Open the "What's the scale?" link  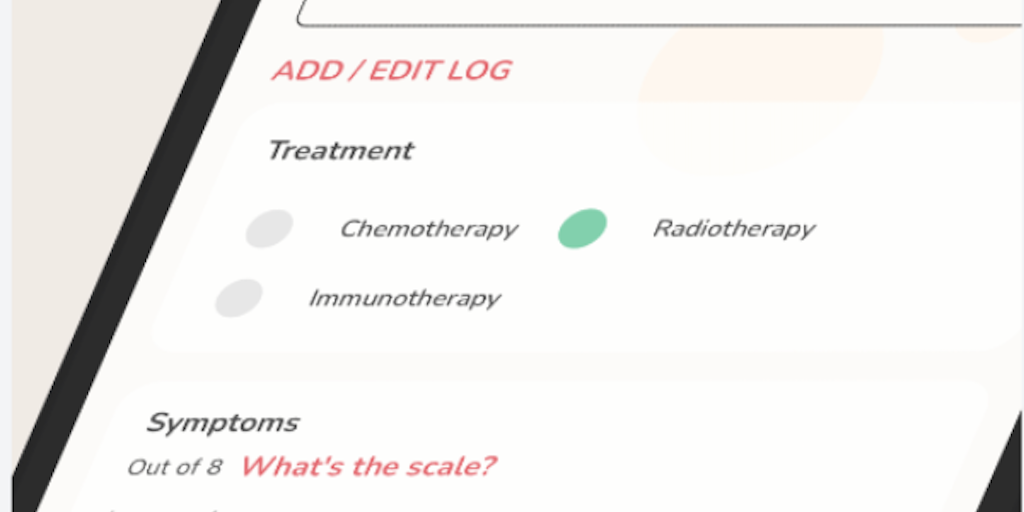point(368,466)
